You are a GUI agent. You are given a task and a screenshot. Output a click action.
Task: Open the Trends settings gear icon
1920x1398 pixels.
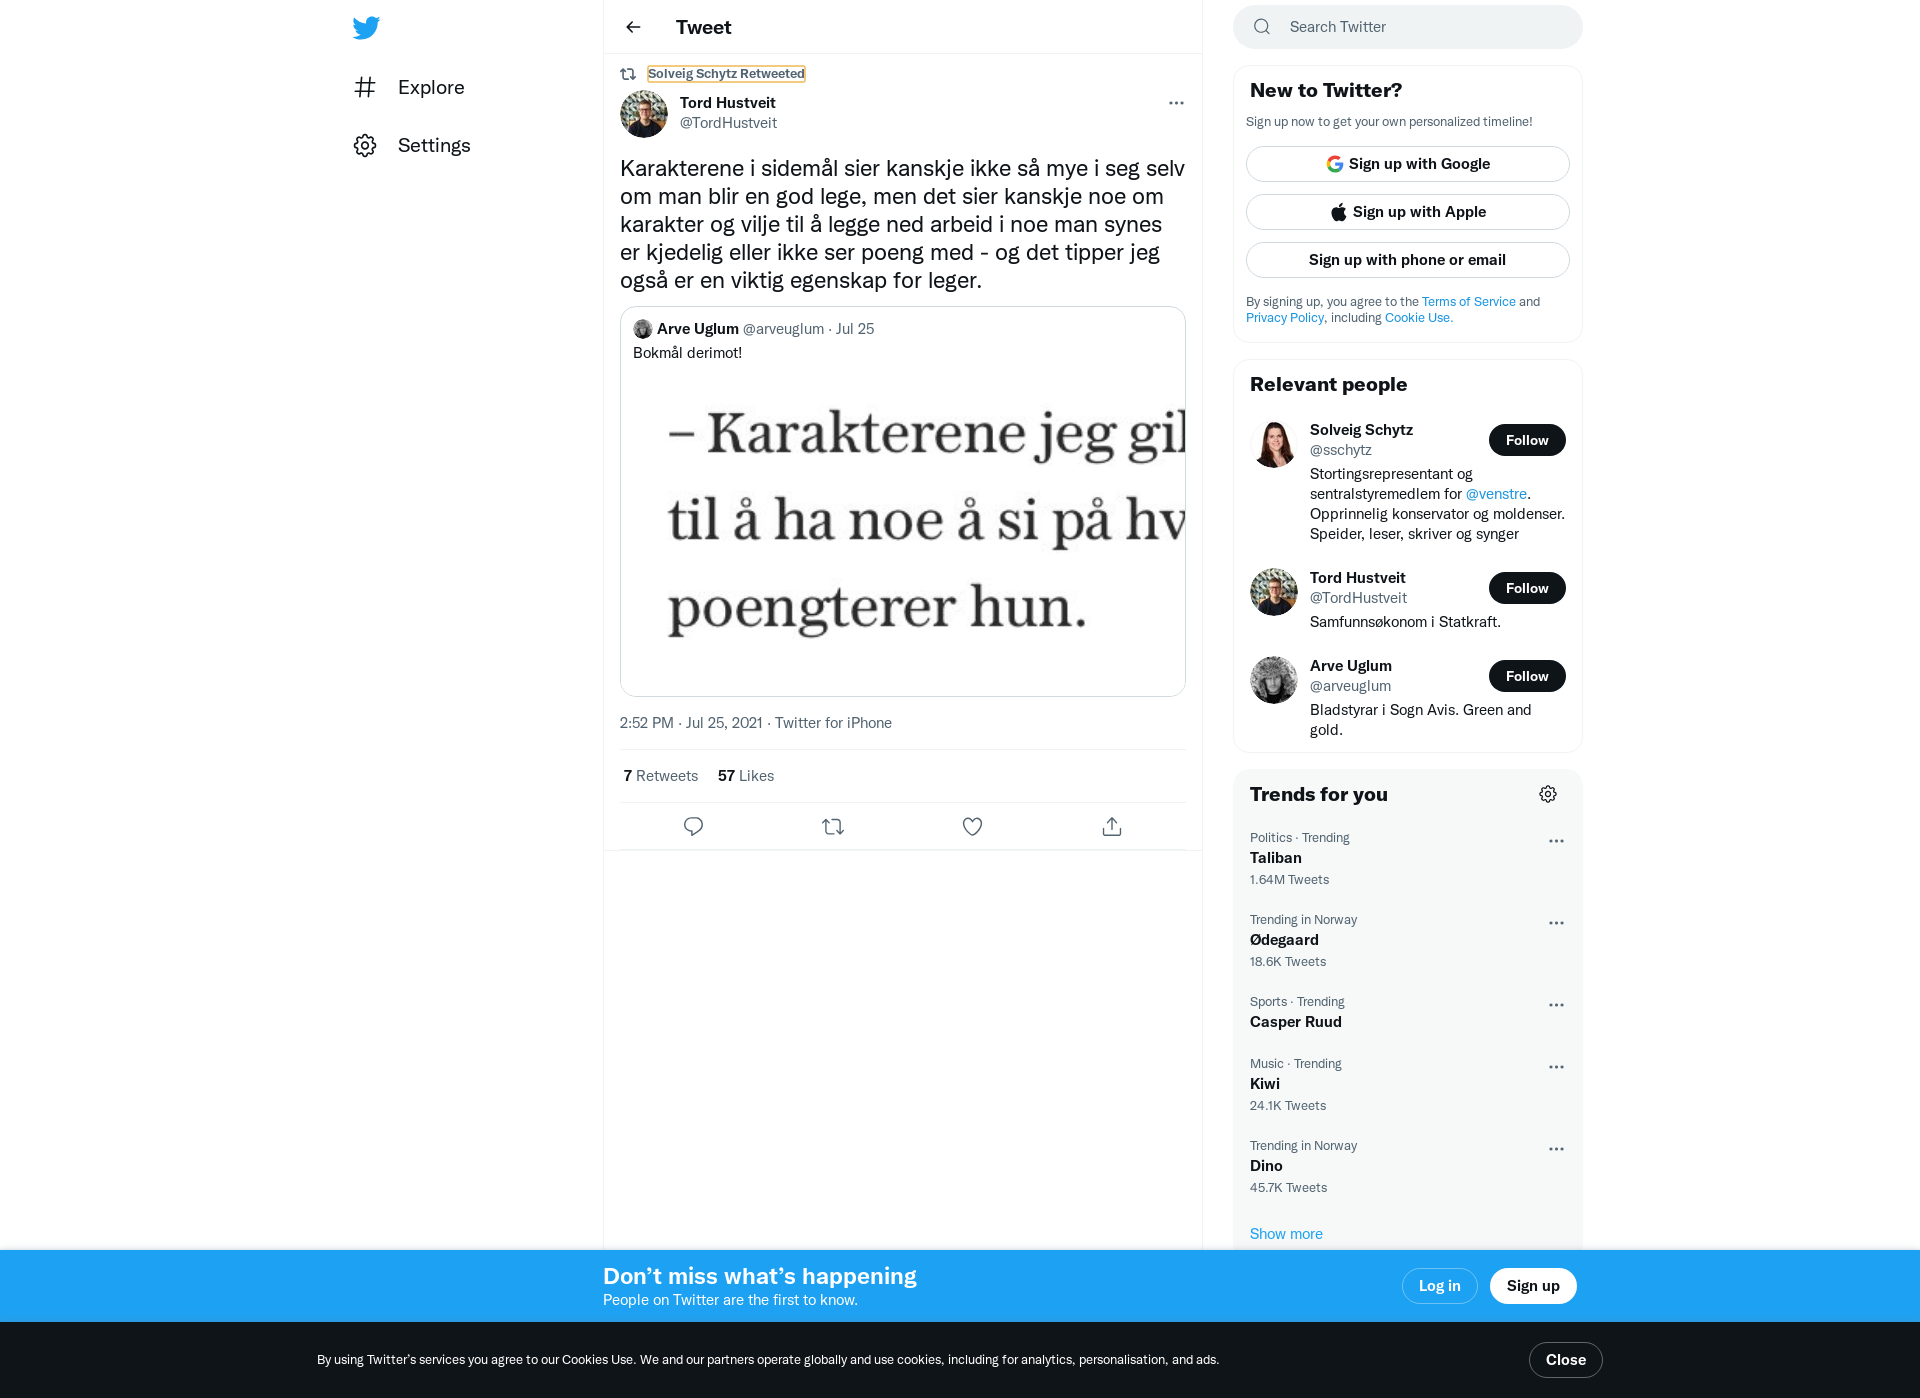click(x=1548, y=794)
